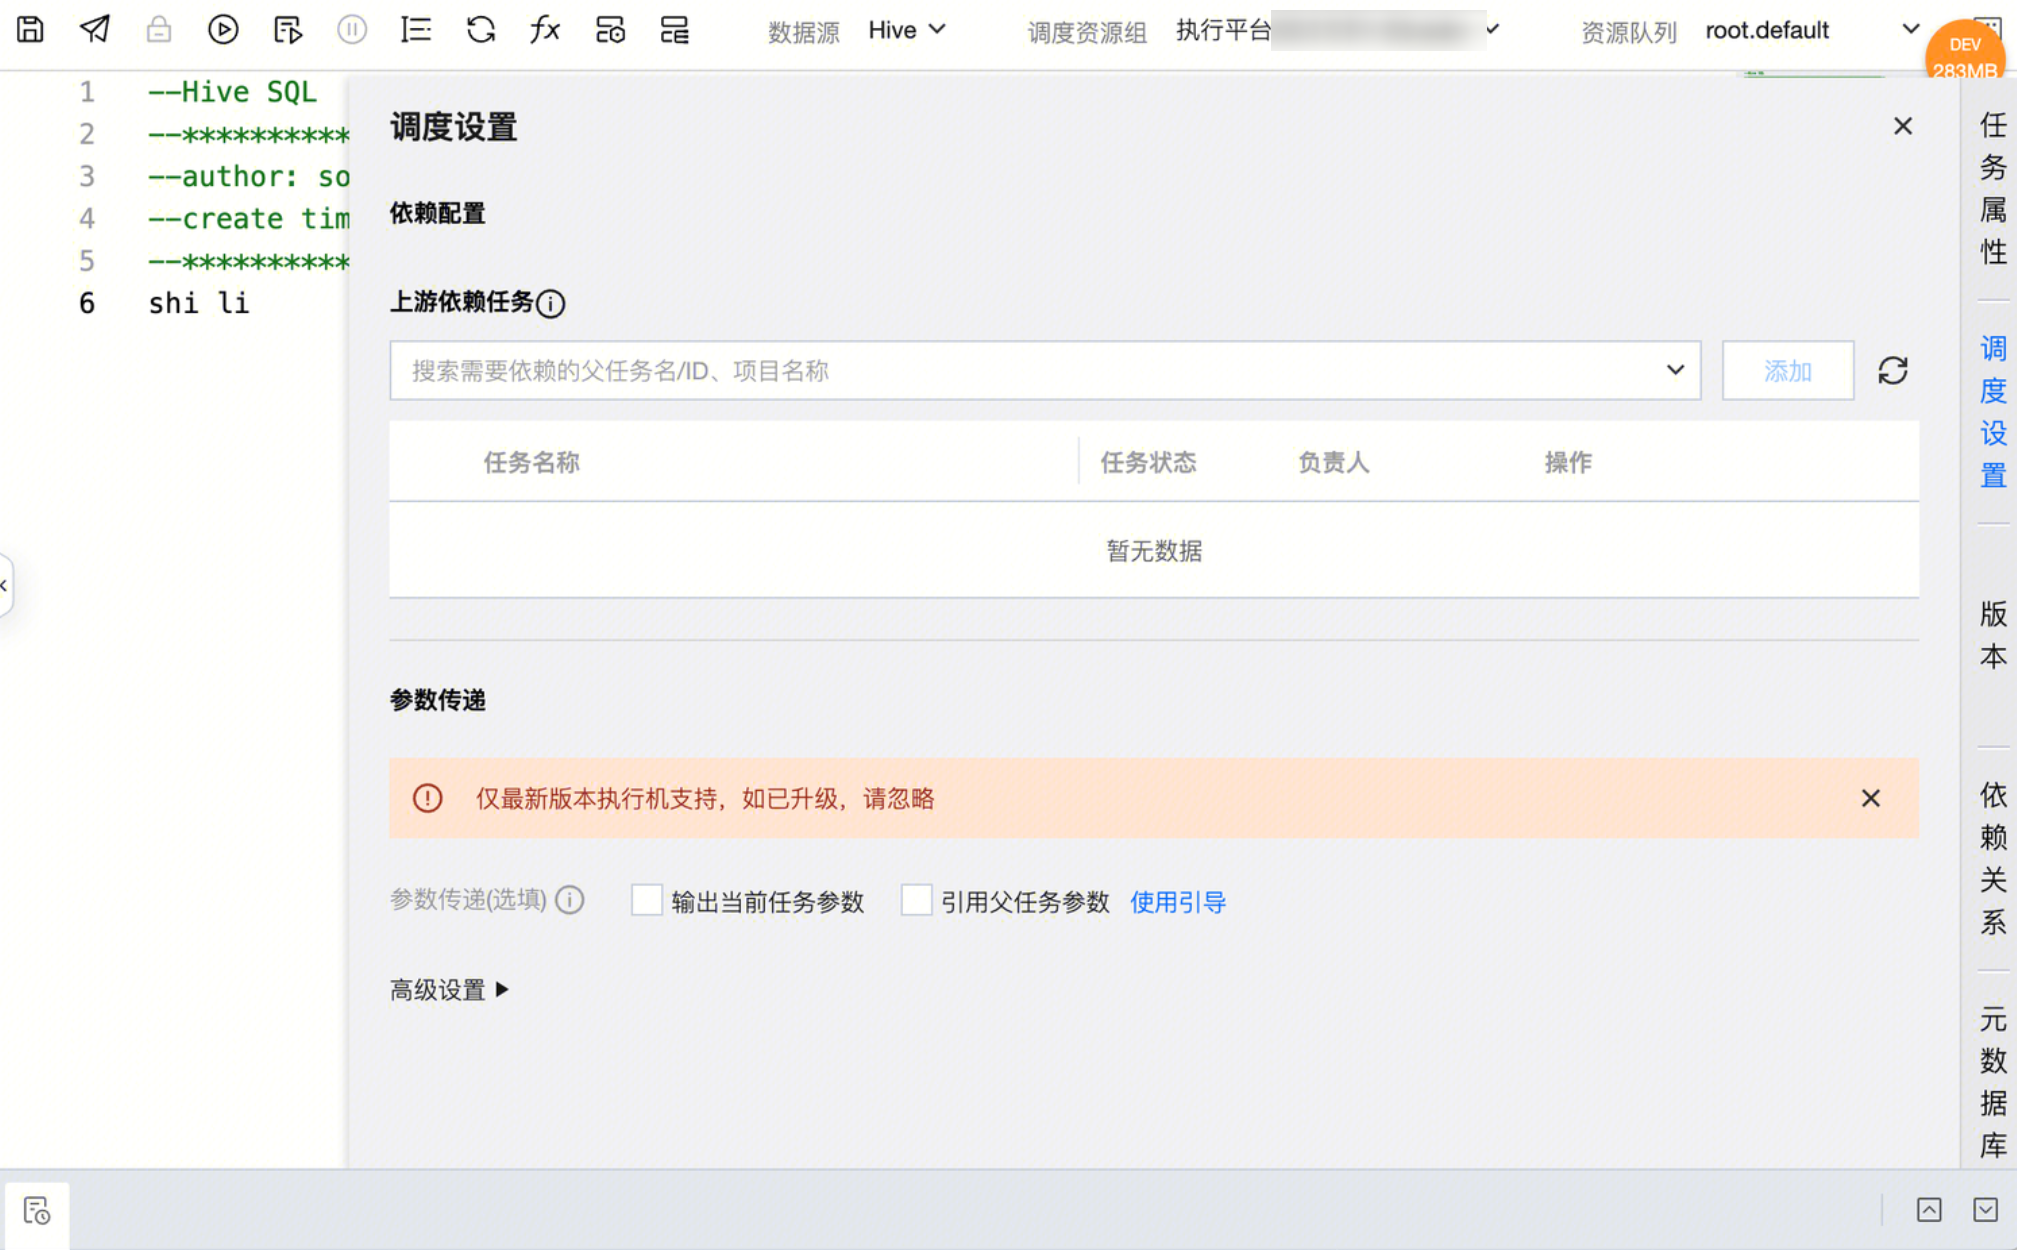Click the fx function icon
Image resolution: width=2017 pixels, height=1250 pixels.
(x=545, y=30)
